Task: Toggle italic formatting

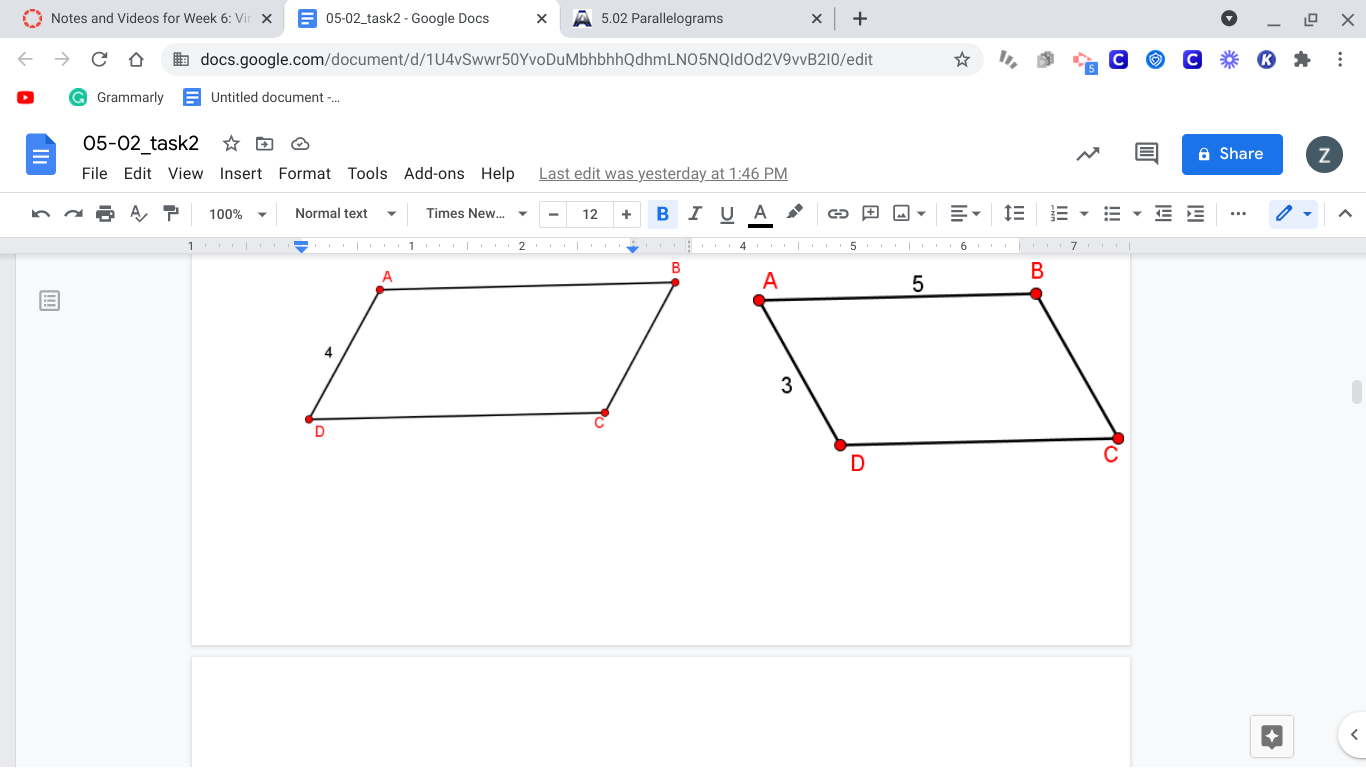Action: (x=695, y=213)
